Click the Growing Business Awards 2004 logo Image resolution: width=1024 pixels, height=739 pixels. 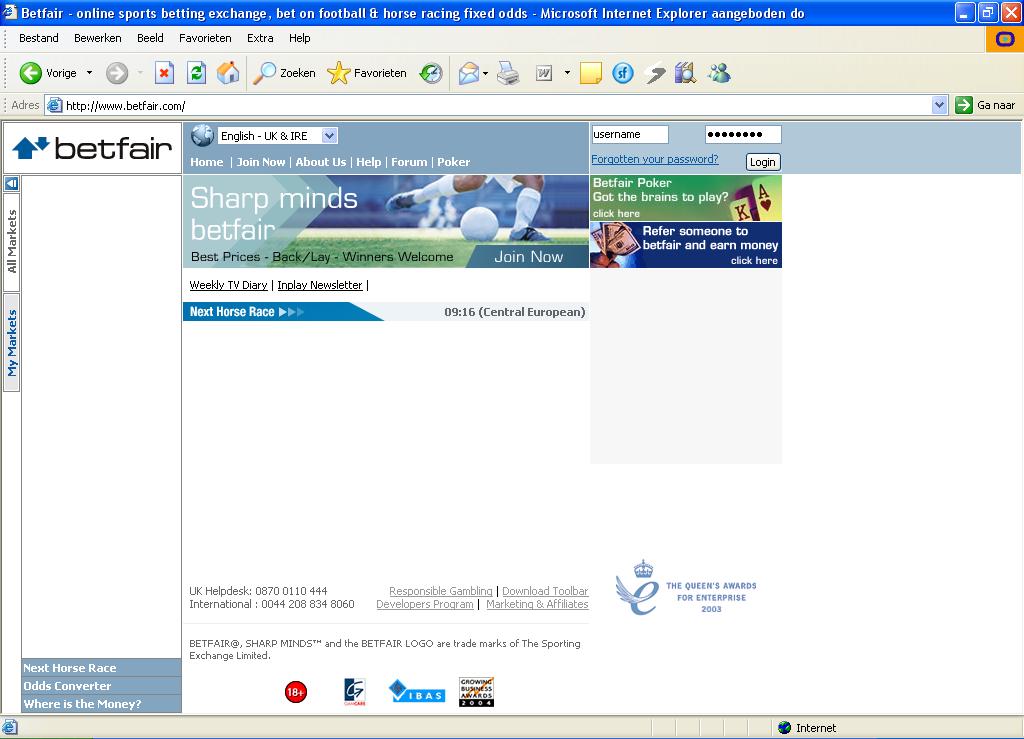click(x=476, y=692)
